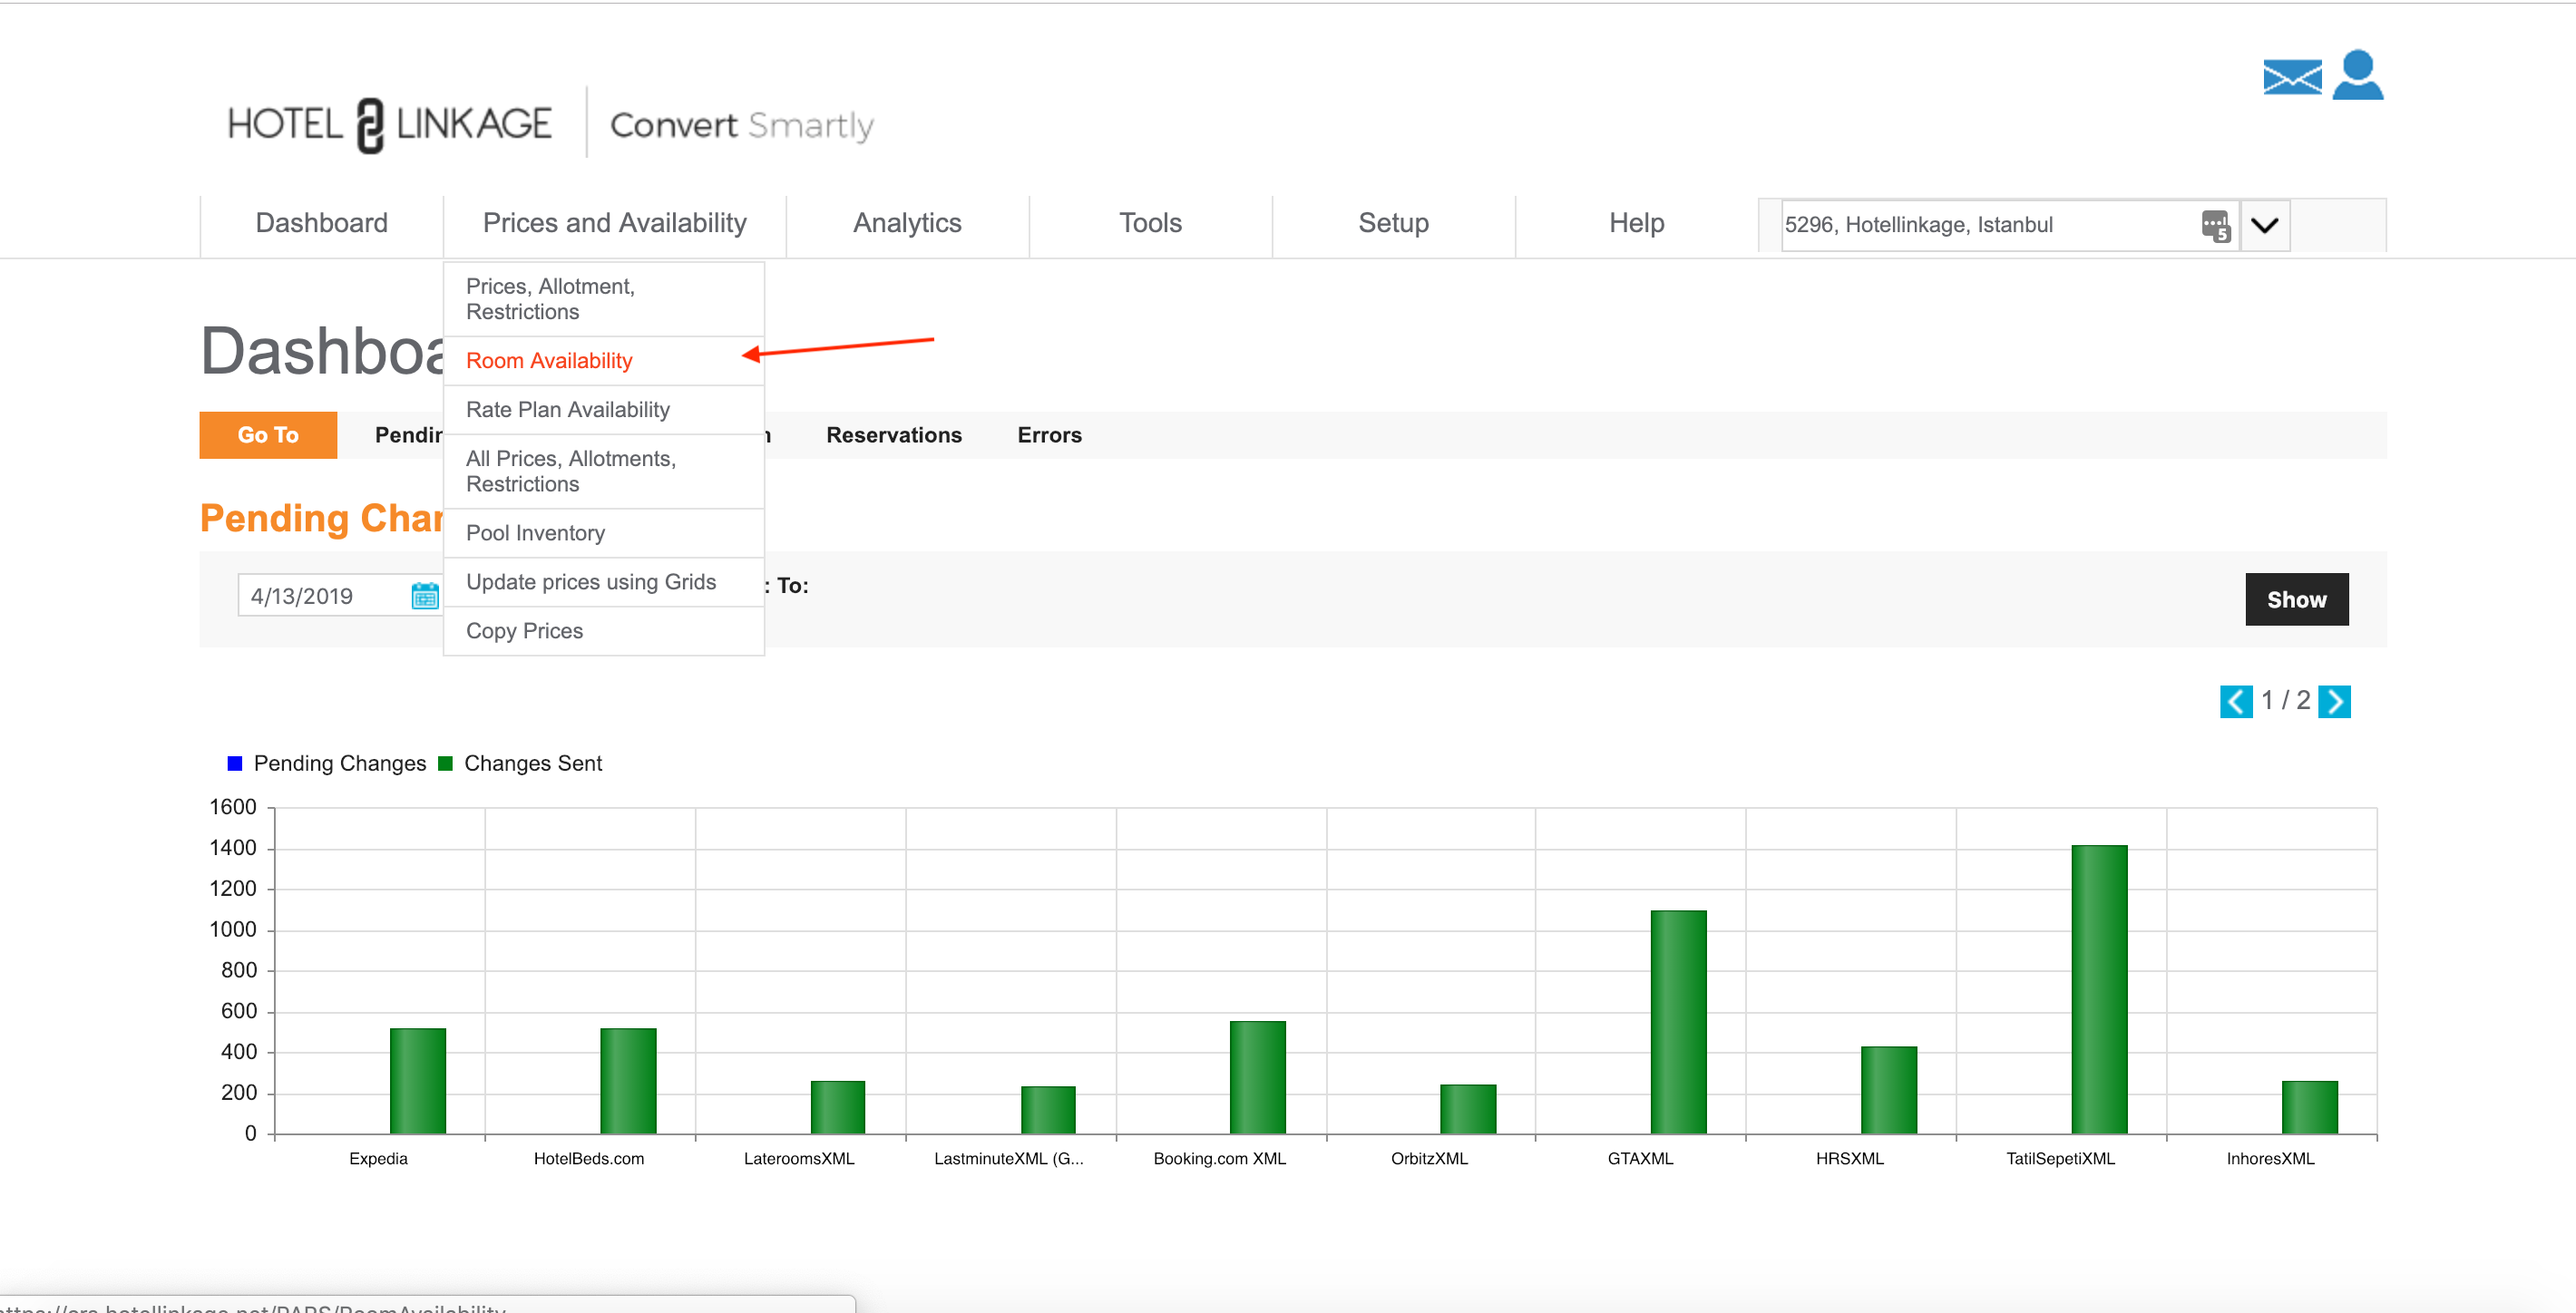
Task: Select Copy Prices menu entry
Action: 524,631
